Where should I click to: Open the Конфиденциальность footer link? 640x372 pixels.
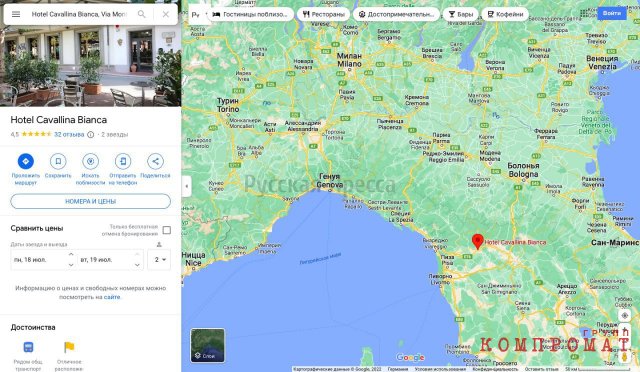(495, 369)
